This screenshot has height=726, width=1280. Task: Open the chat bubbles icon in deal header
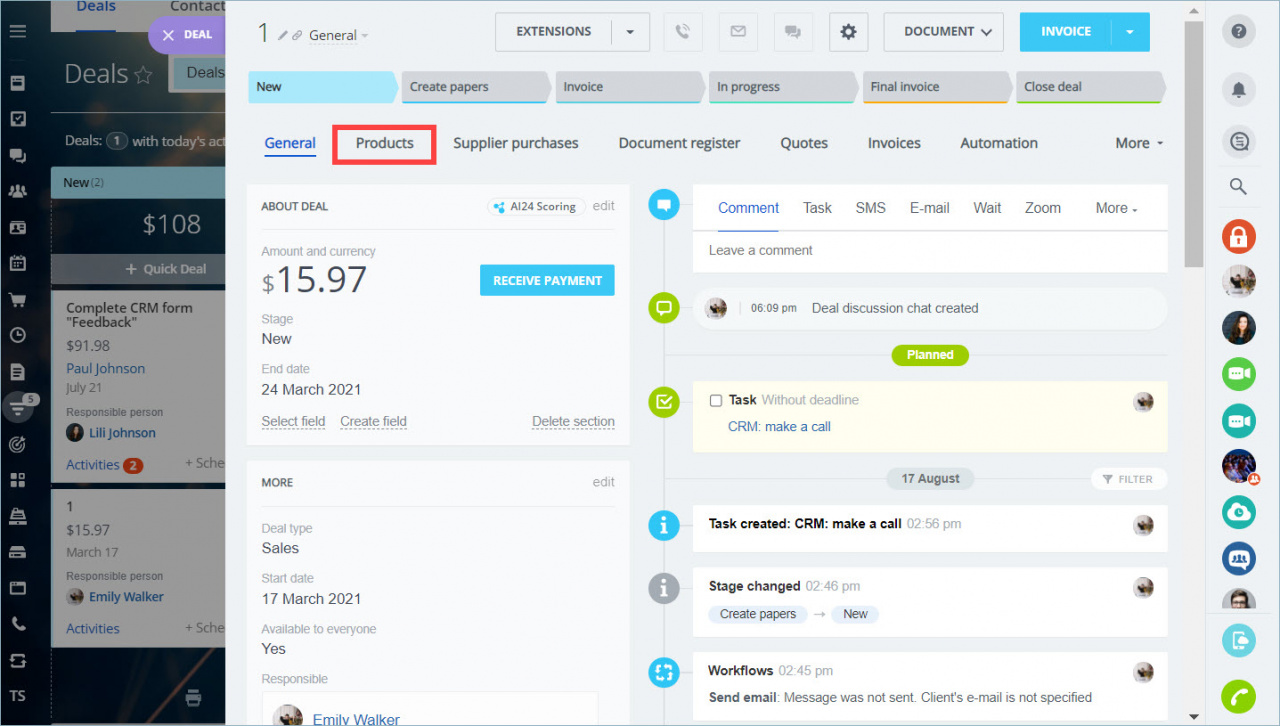tap(793, 32)
